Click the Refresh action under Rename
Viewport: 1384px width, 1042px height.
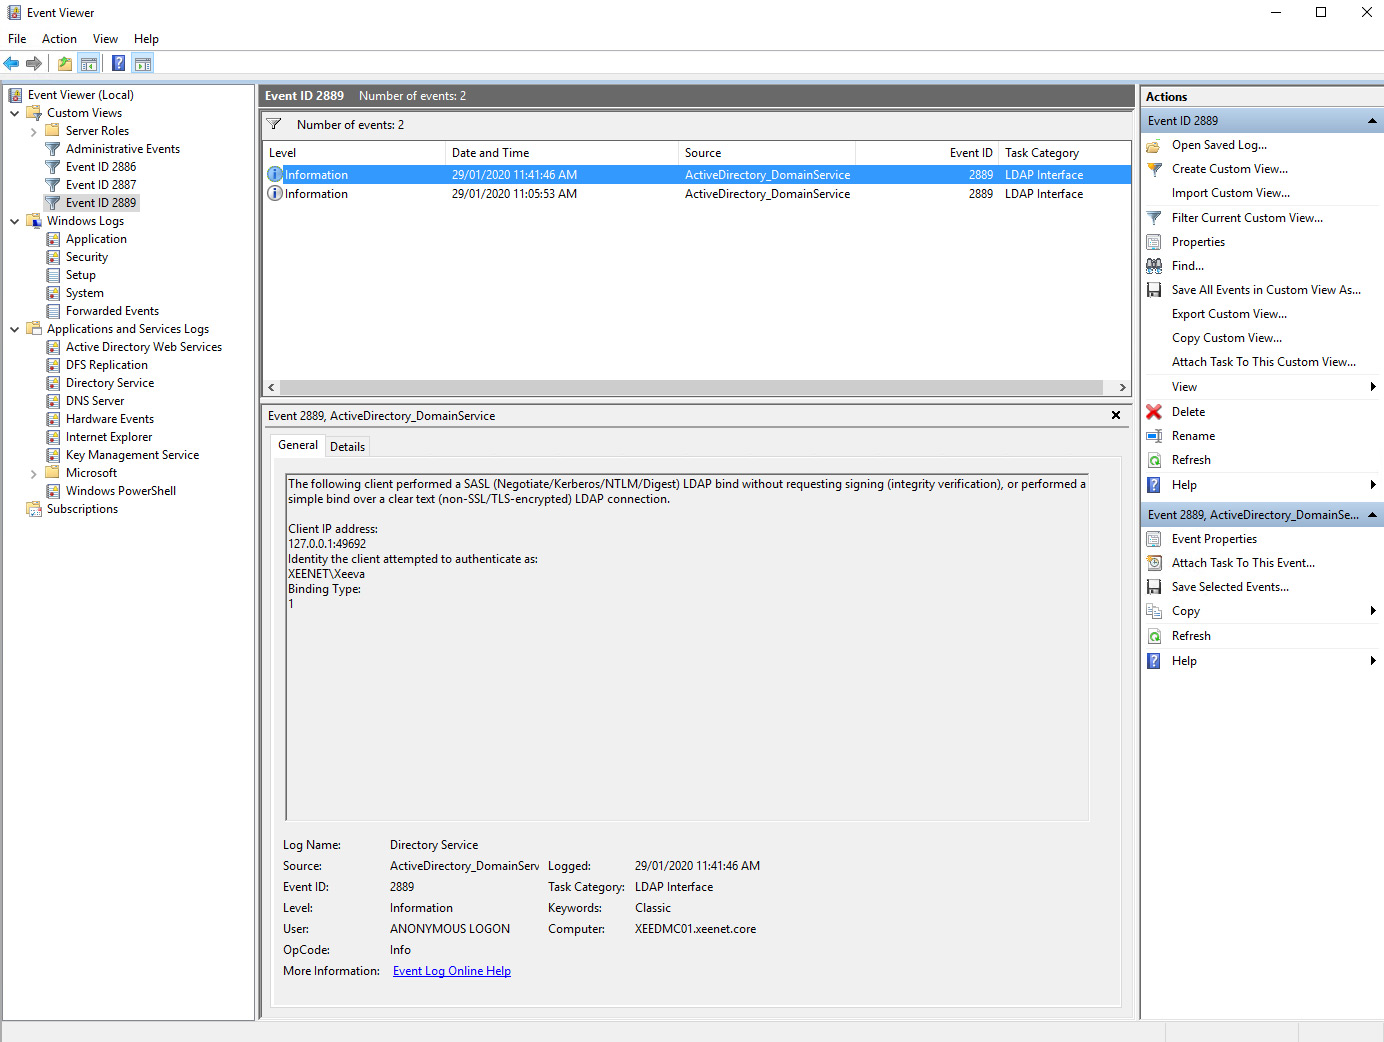[x=1191, y=460]
